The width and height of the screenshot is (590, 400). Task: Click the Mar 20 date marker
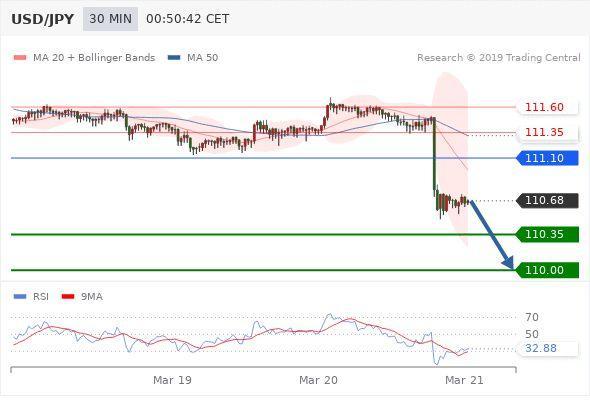(318, 380)
